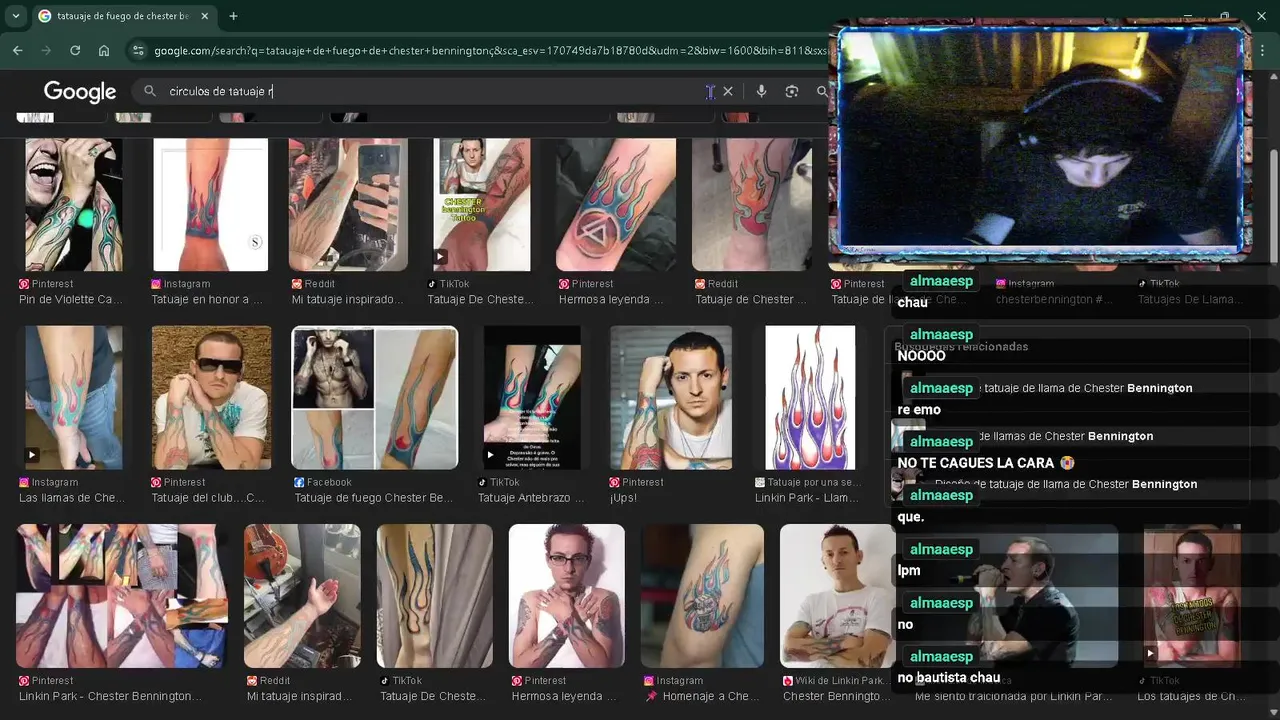Open 'Linkin Park - Llam...' purple flames image
The width and height of the screenshot is (1280, 720).
tap(810, 397)
